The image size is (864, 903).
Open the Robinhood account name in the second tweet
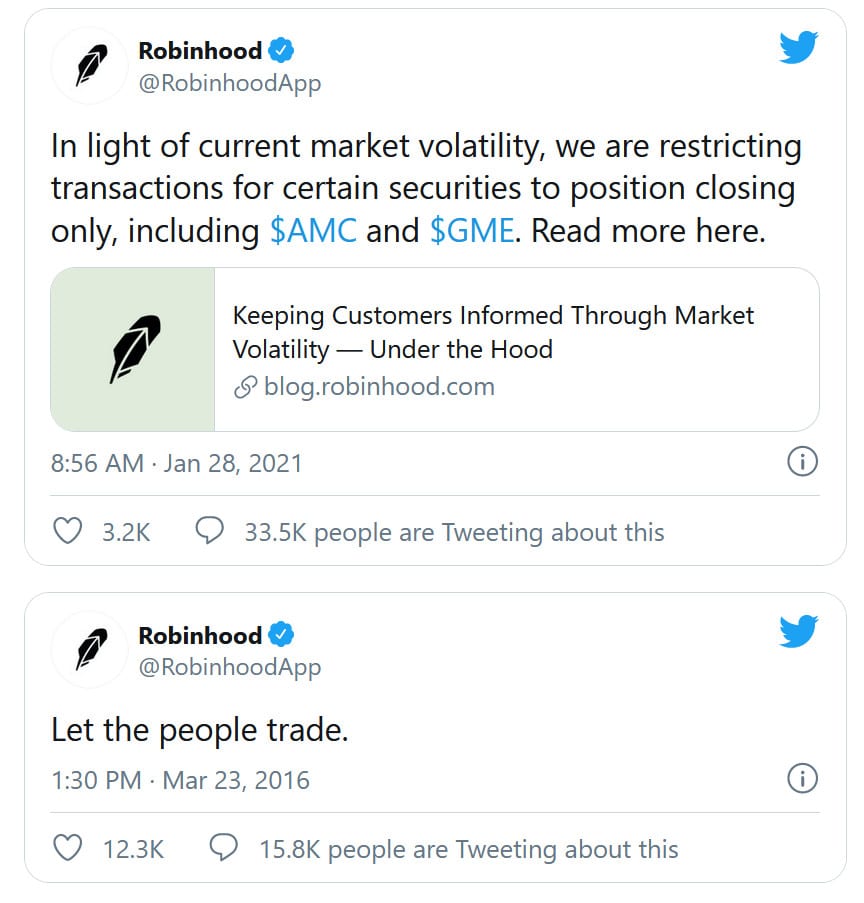click(x=200, y=635)
